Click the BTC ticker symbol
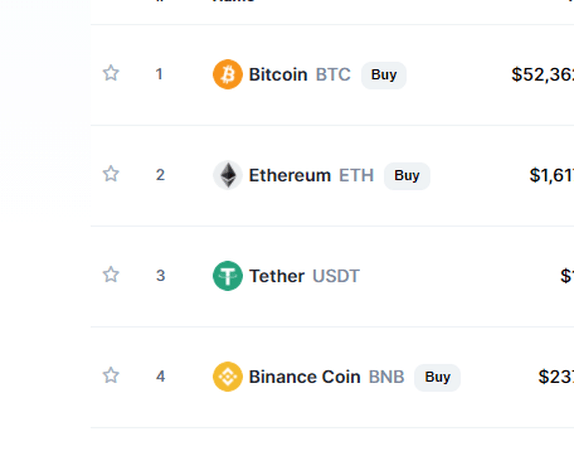The height and width of the screenshot is (456, 574). [x=333, y=75]
